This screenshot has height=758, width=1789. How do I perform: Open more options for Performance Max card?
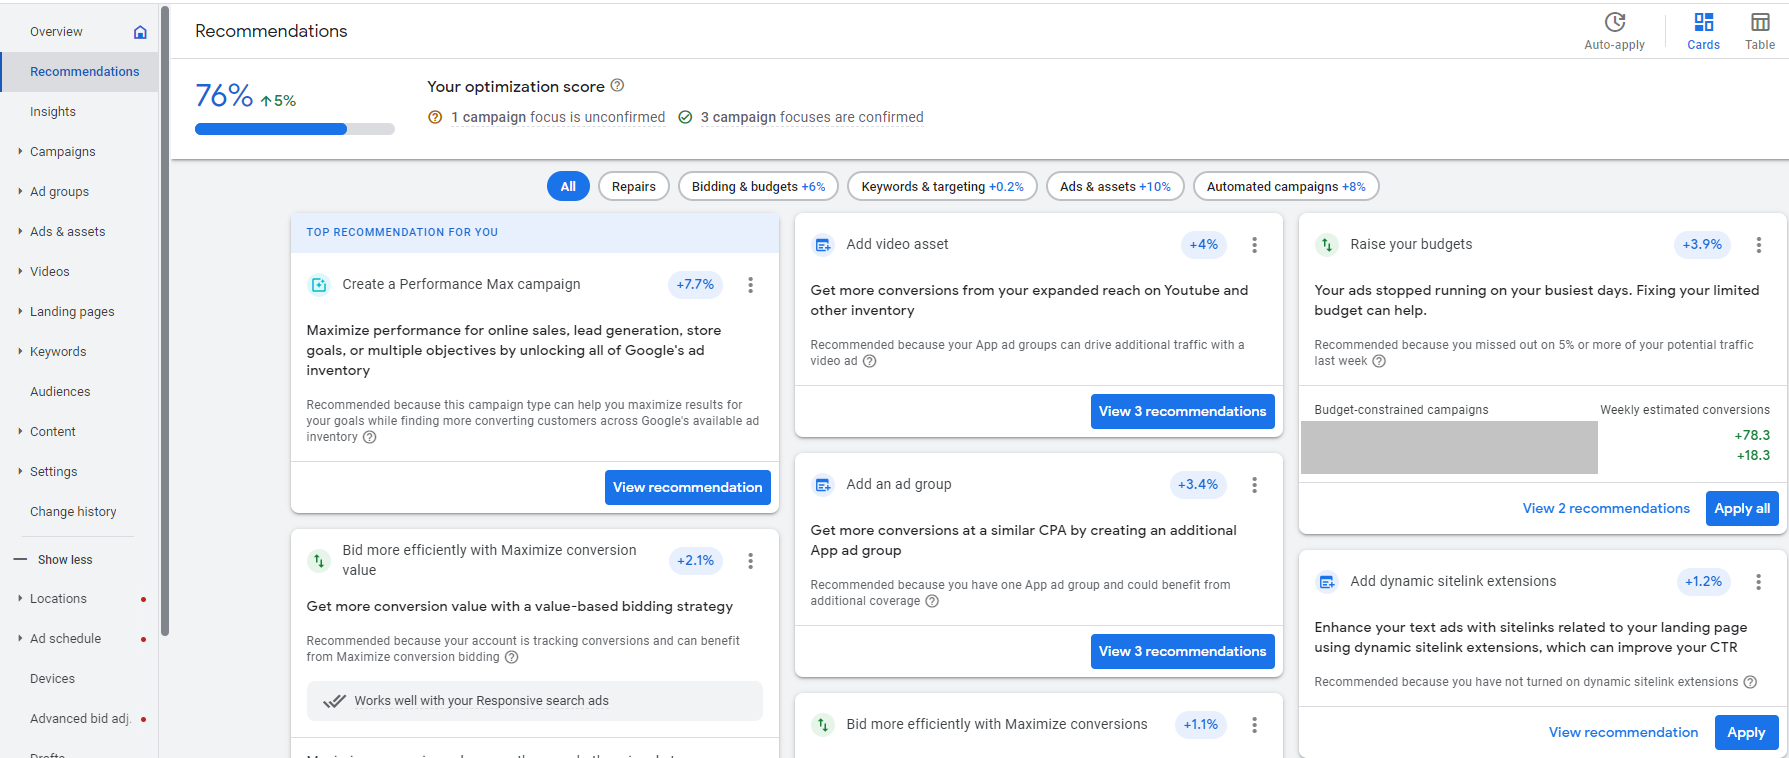750,285
